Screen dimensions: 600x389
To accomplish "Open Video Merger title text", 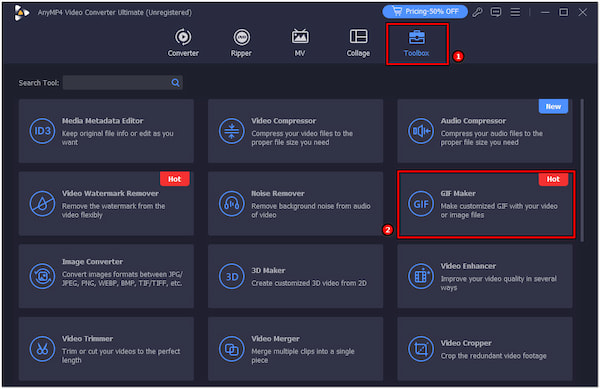I will 276,339.
